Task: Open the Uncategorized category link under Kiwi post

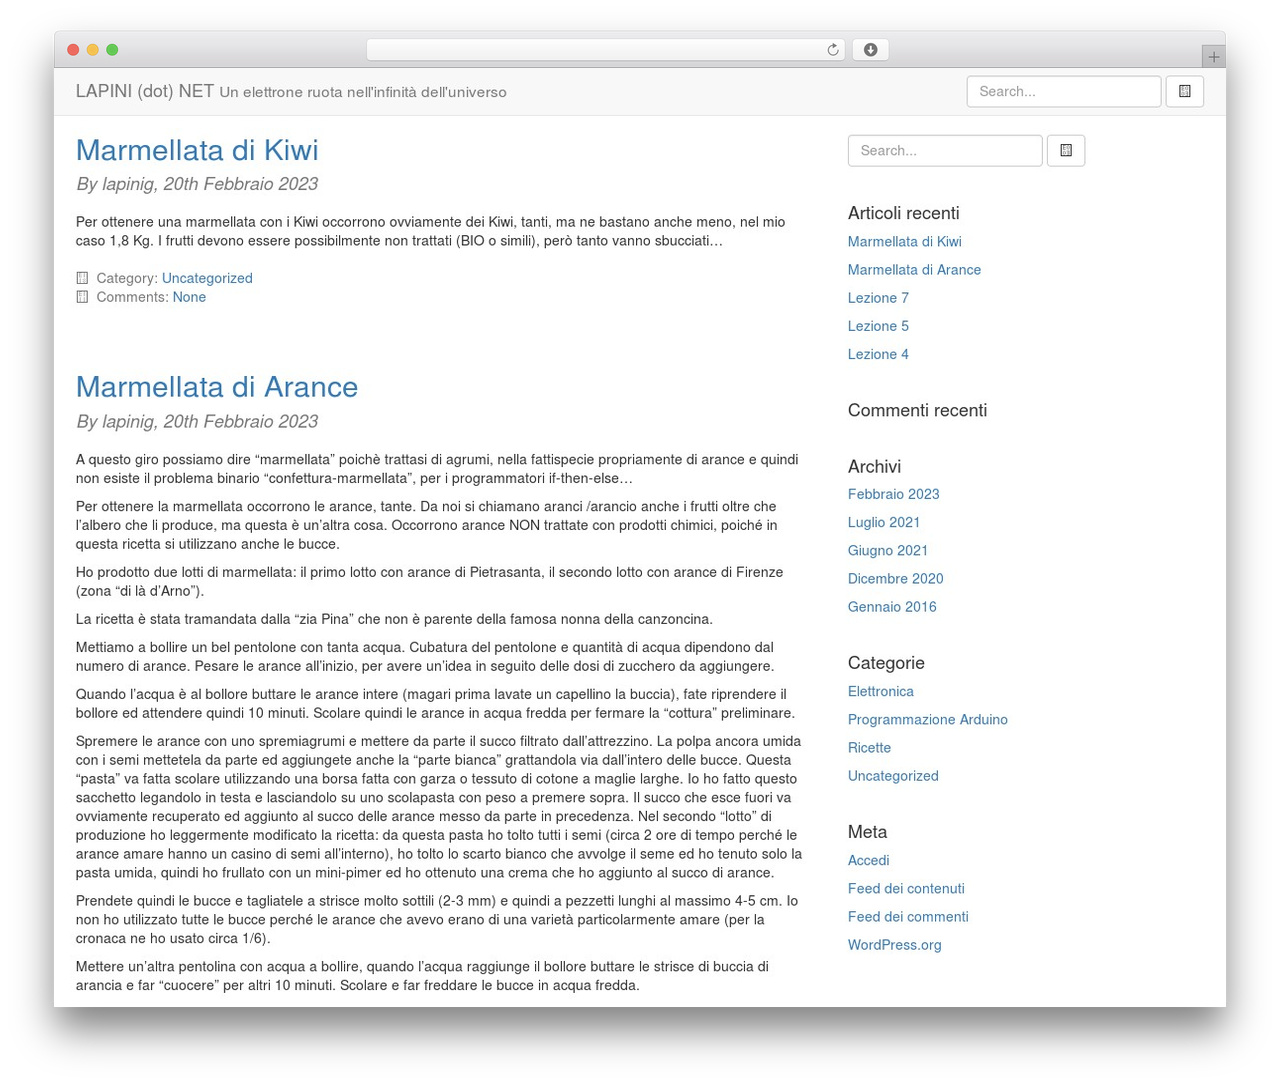Action: (x=207, y=278)
